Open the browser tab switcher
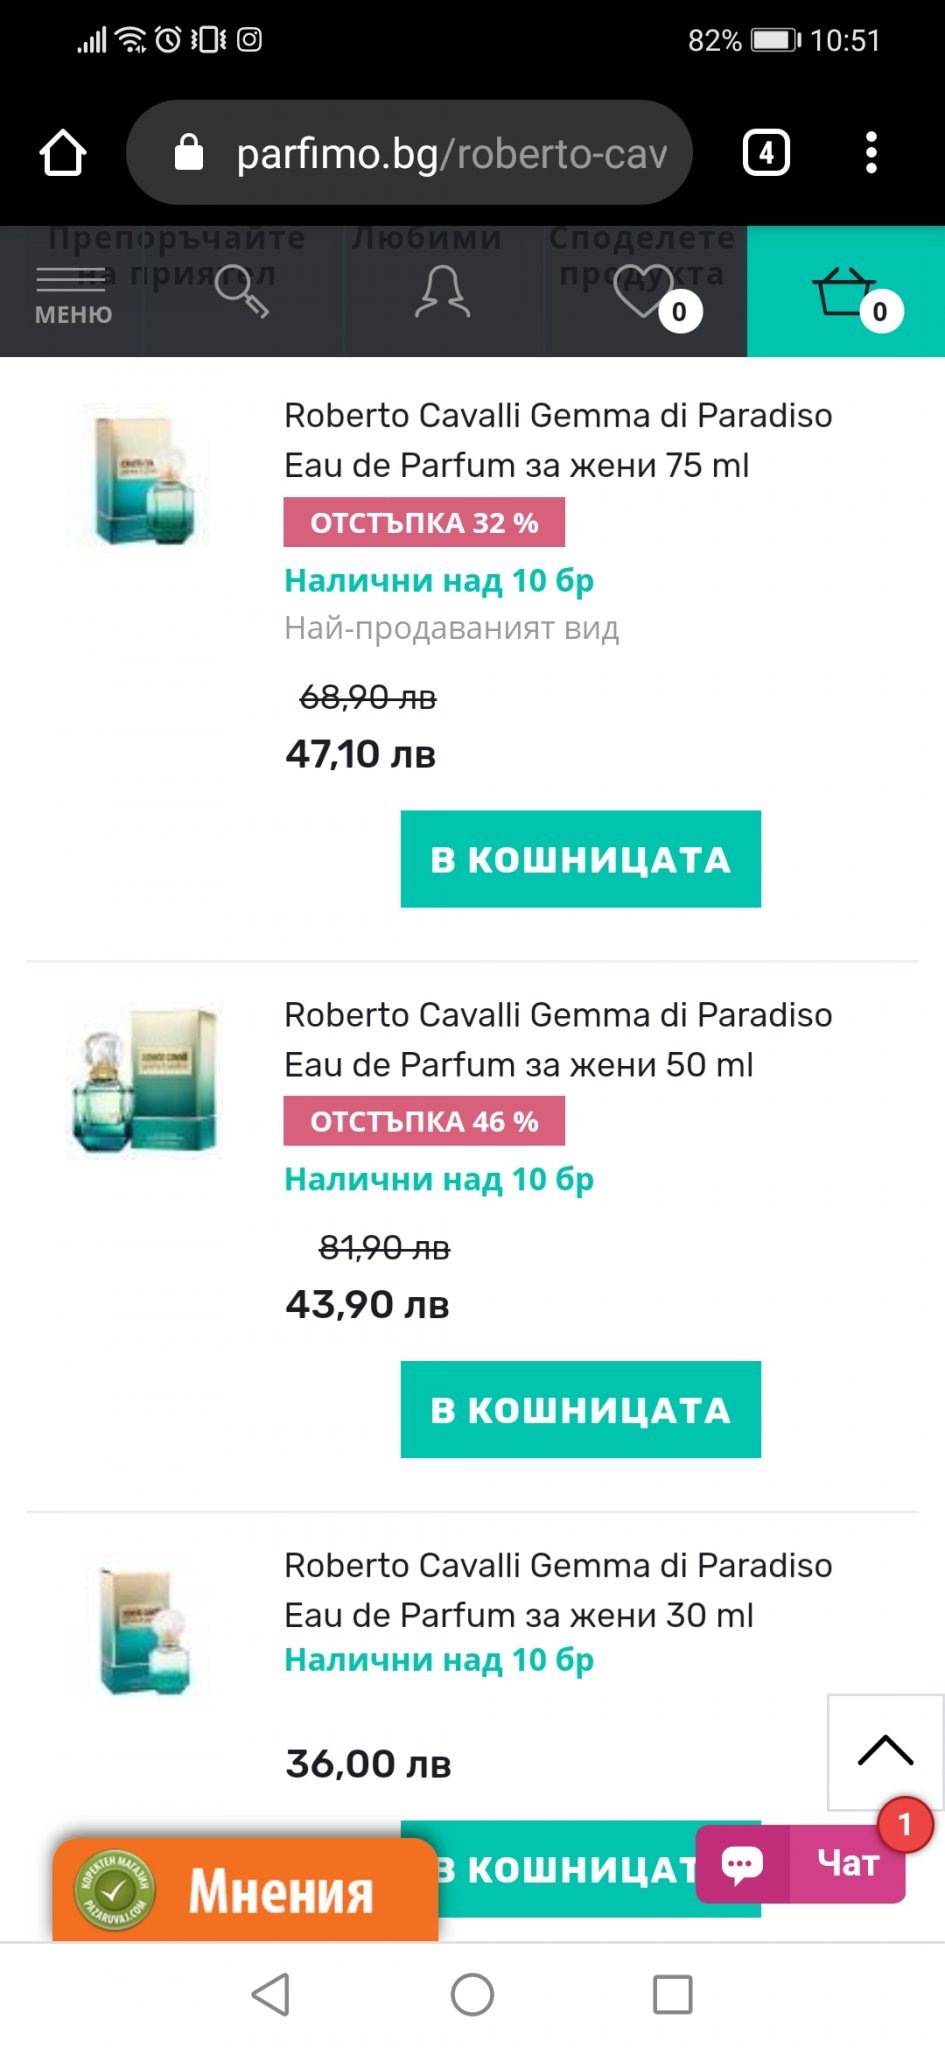Image resolution: width=945 pixels, height=2048 pixels. pyautogui.click(x=766, y=153)
